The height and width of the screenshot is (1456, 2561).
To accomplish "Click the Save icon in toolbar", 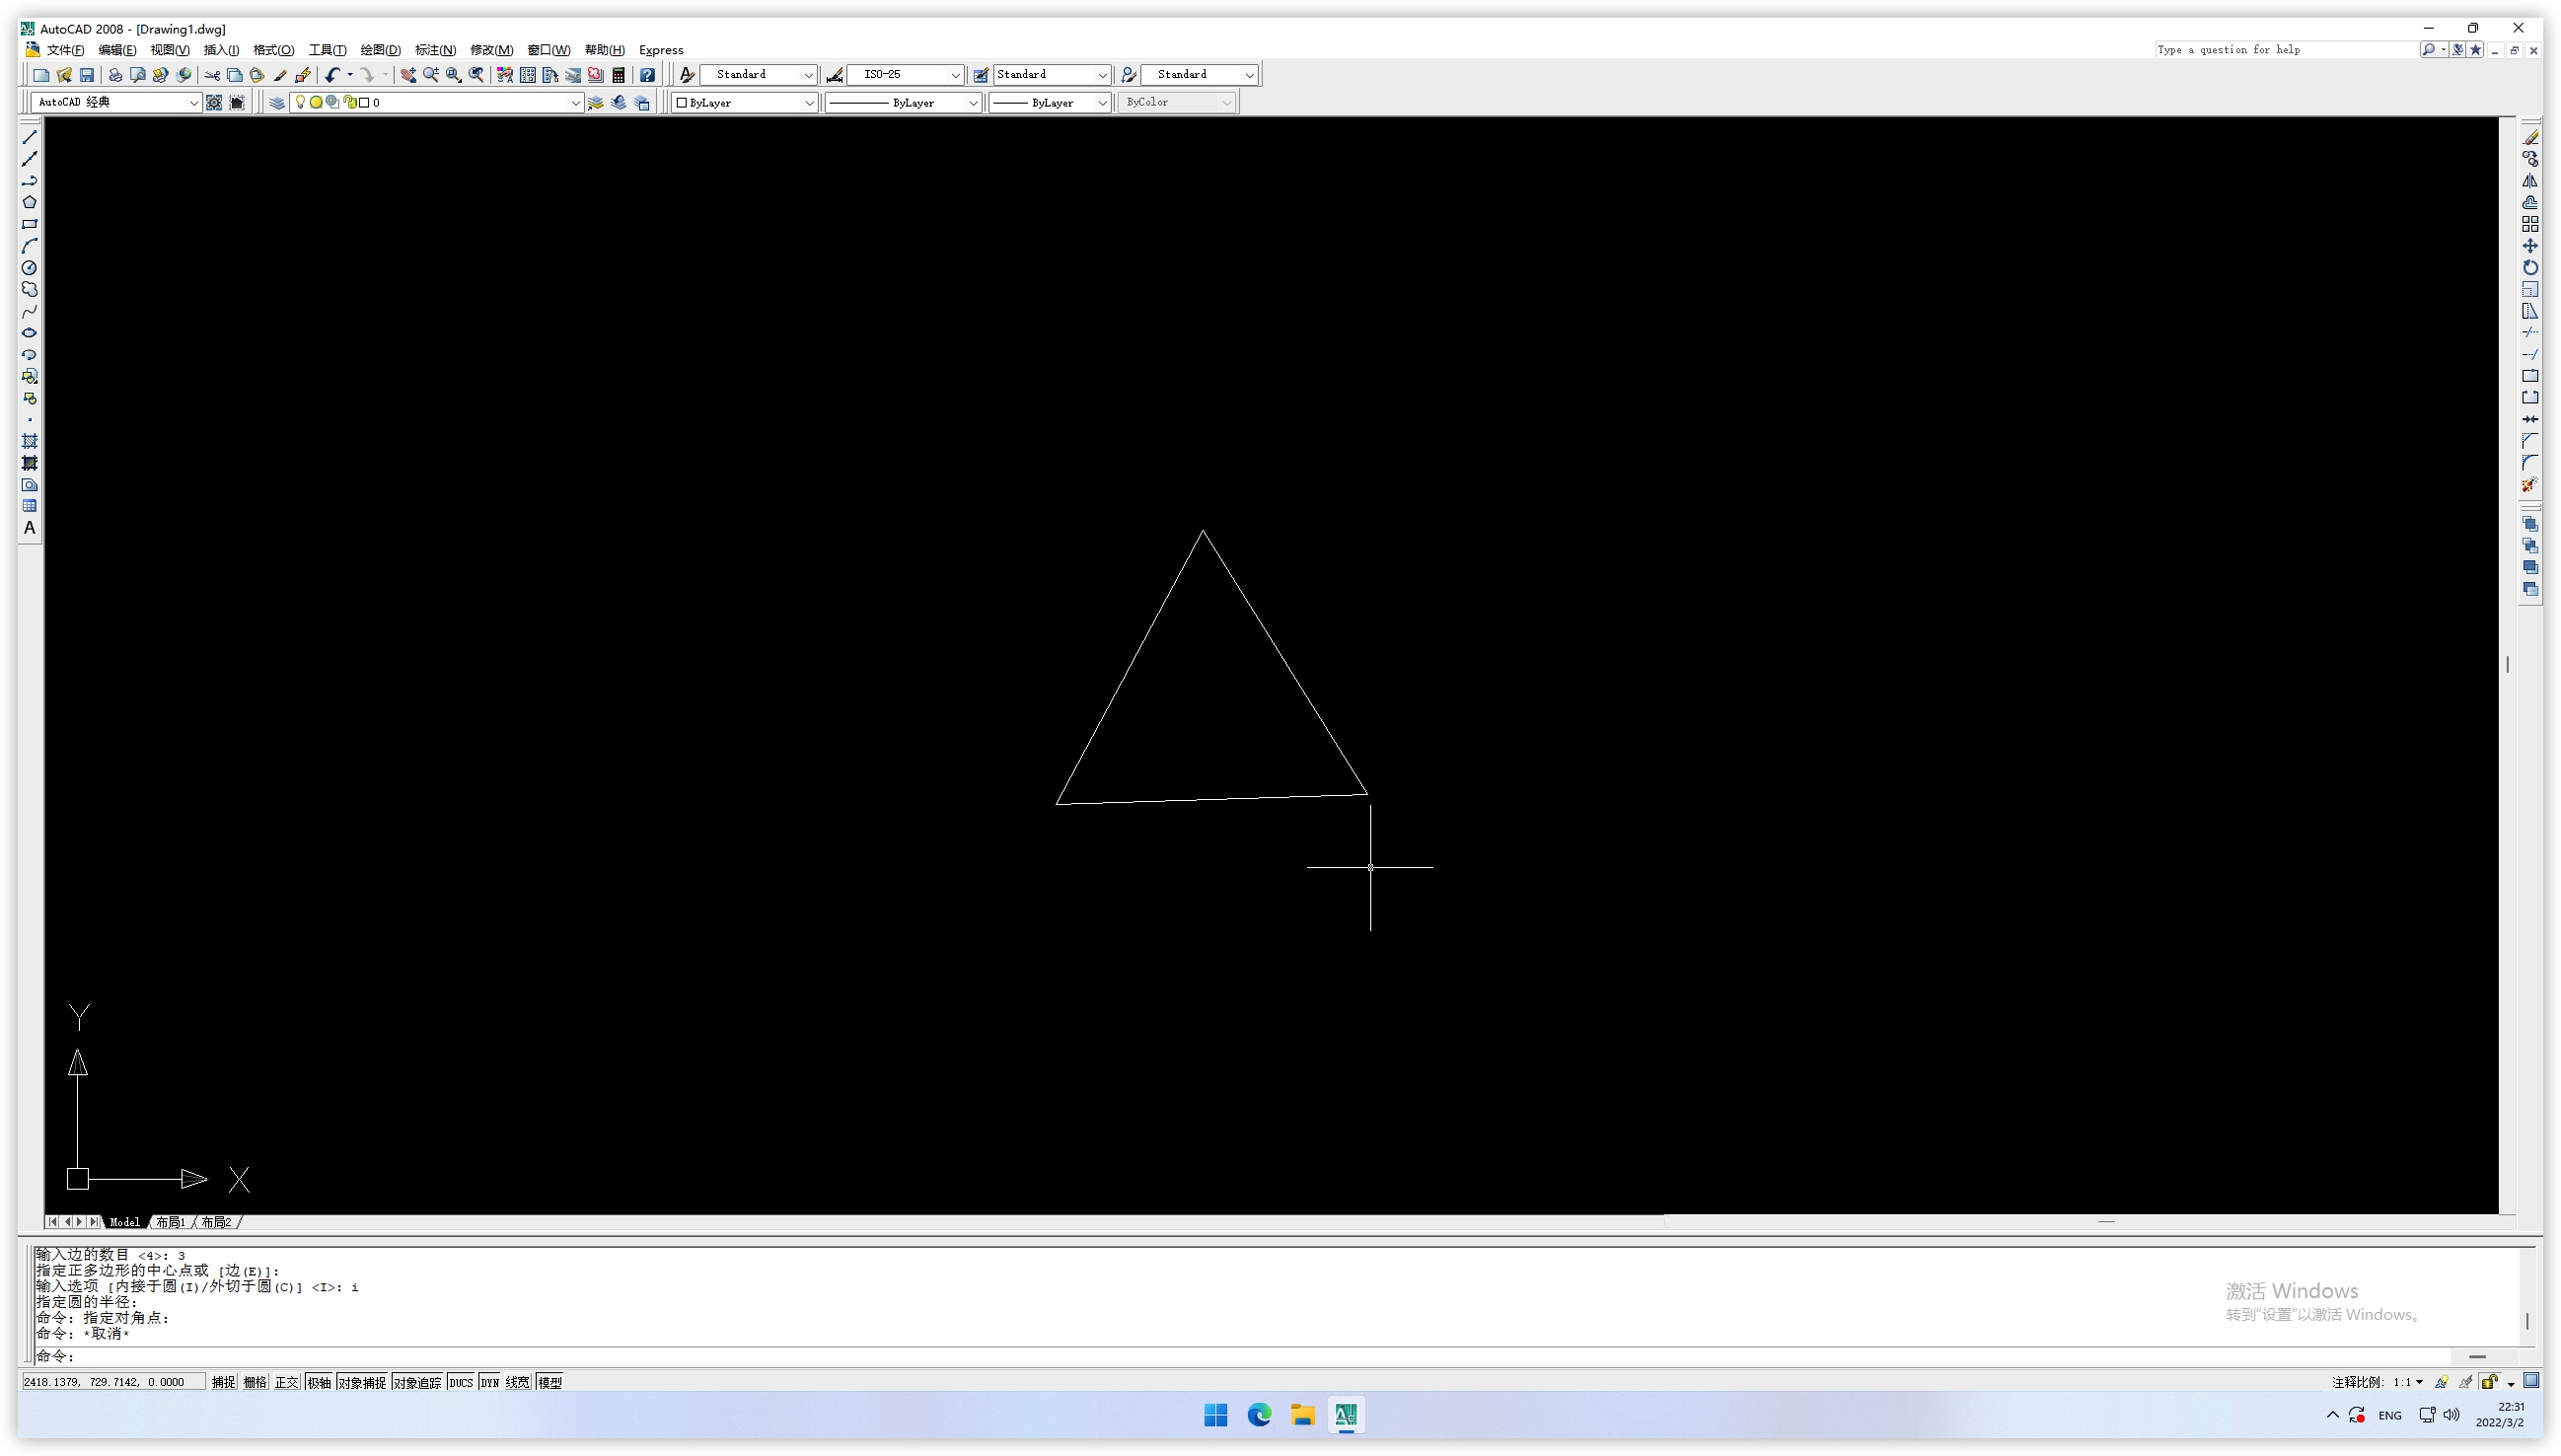I will (x=87, y=75).
